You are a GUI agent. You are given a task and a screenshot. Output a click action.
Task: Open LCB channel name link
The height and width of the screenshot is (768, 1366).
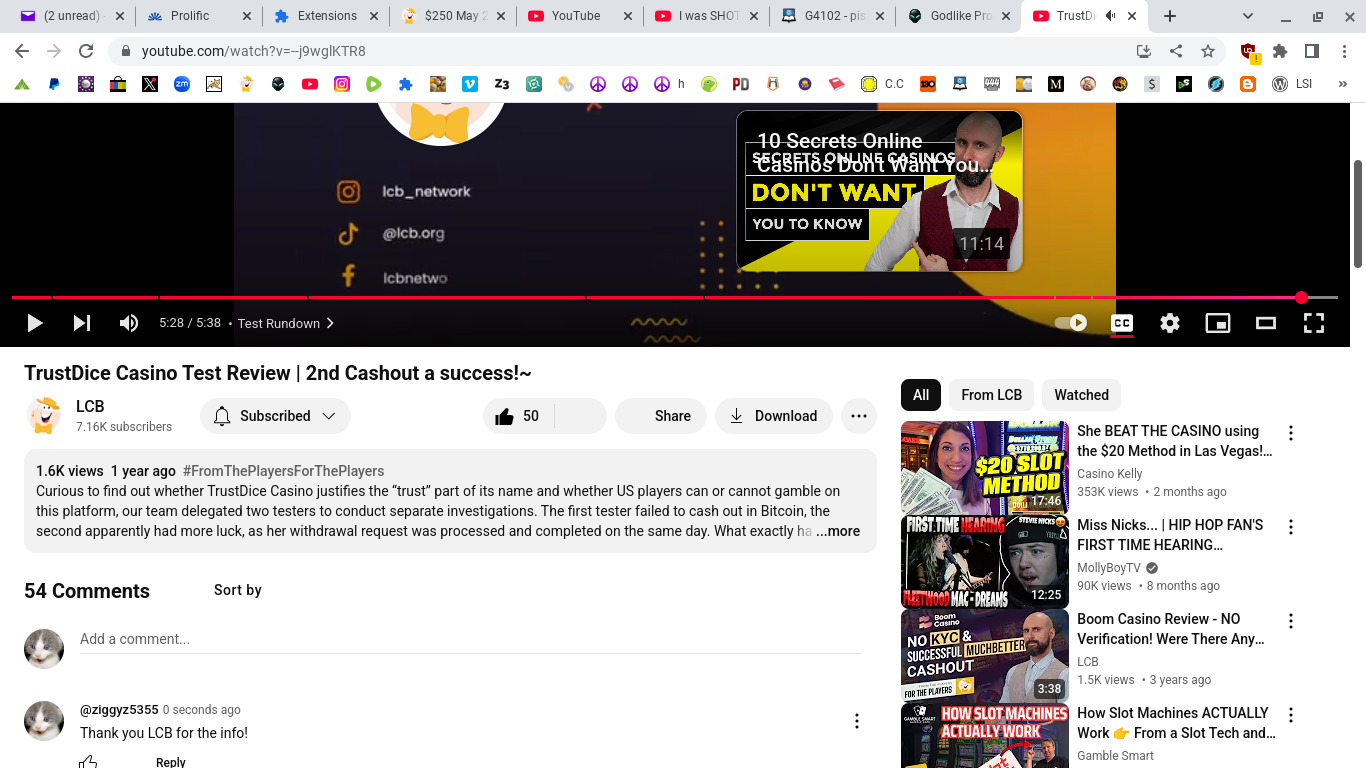90,406
